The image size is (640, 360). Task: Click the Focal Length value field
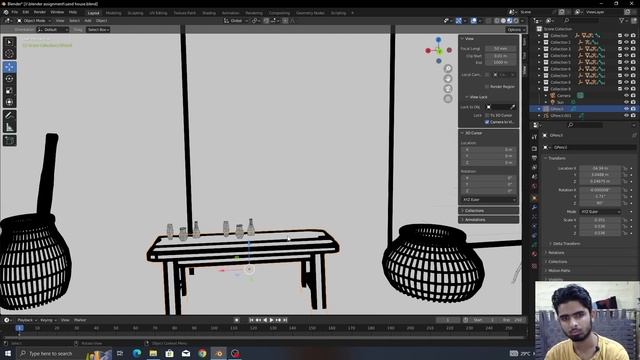(x=501, y=49)
